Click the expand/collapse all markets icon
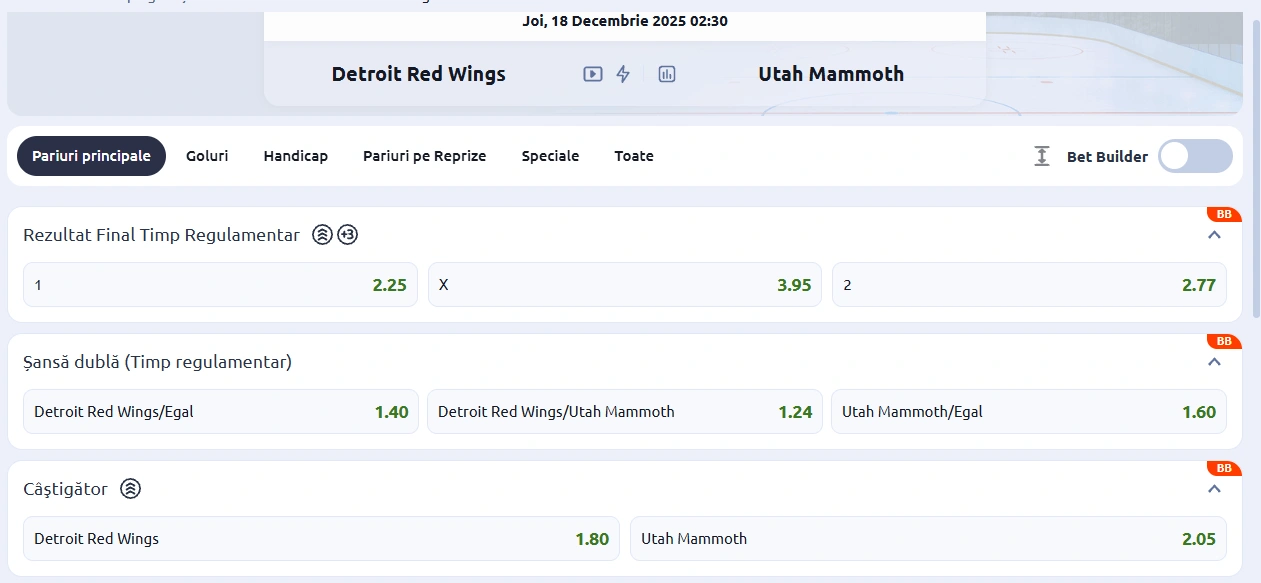Image resolution: width=1261 pixels, height=583 pixels. [x=1042, y=156]
